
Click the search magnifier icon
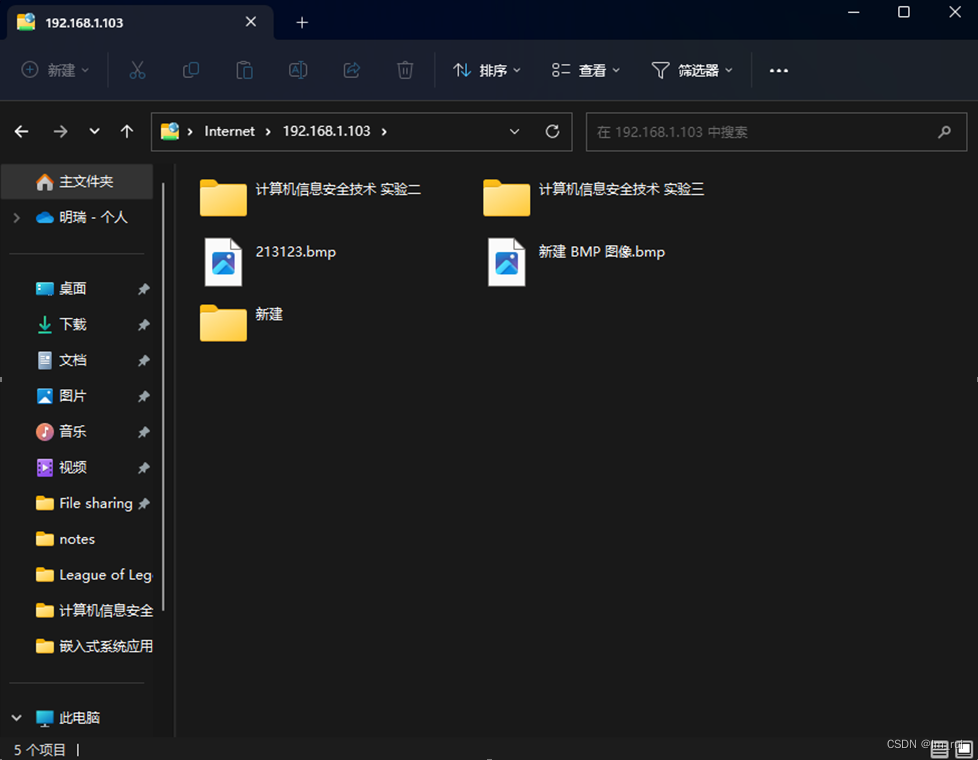coord(944,132)
